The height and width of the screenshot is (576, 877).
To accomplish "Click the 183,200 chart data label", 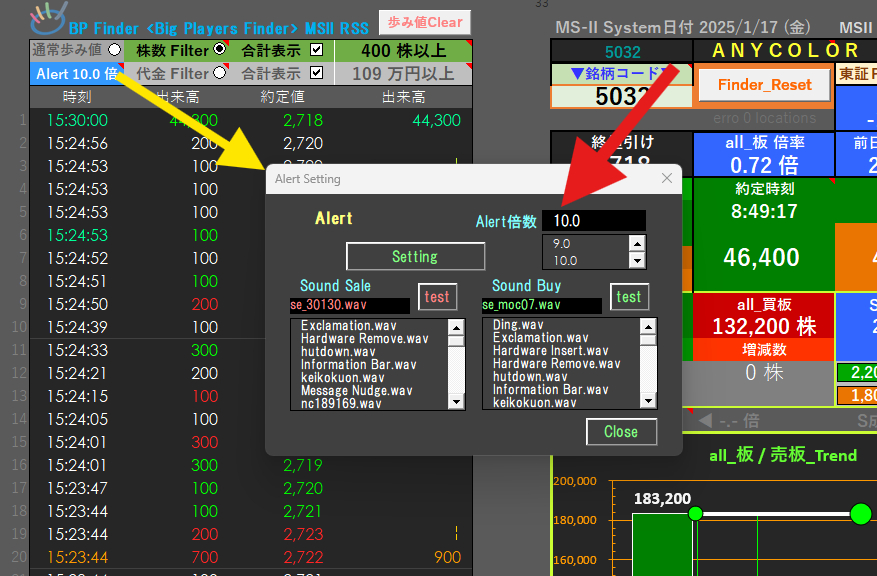I will pyautogui.click(x=662, y=499).
